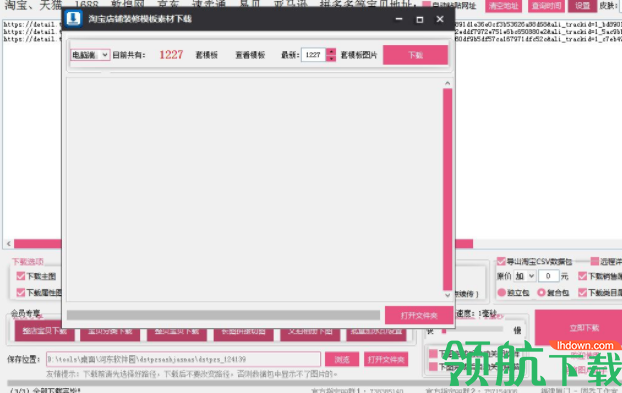Open the 加 price adjustment dropdown
622x393 pixels.
525,276
